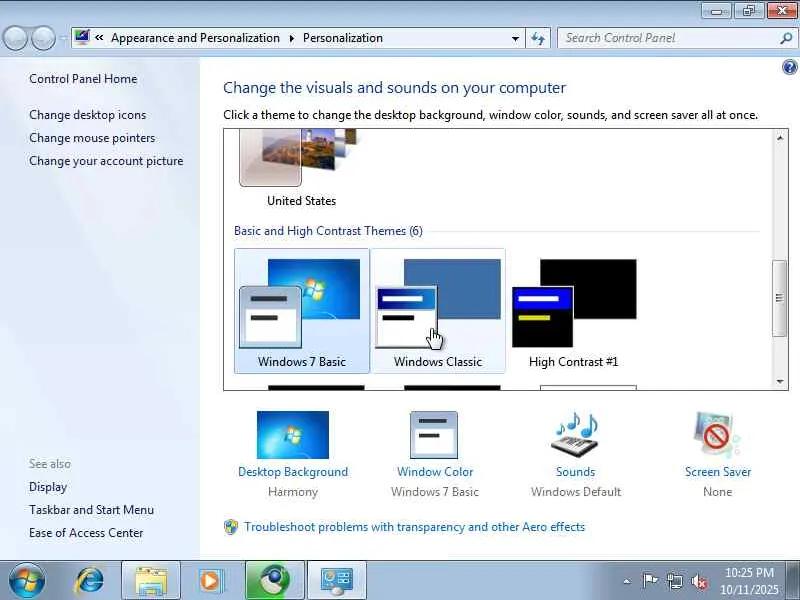Select the High Contrast #1 theme
The height and width of the screenshot is (600, 800).
pyautogui.click(x=573, y=311)
